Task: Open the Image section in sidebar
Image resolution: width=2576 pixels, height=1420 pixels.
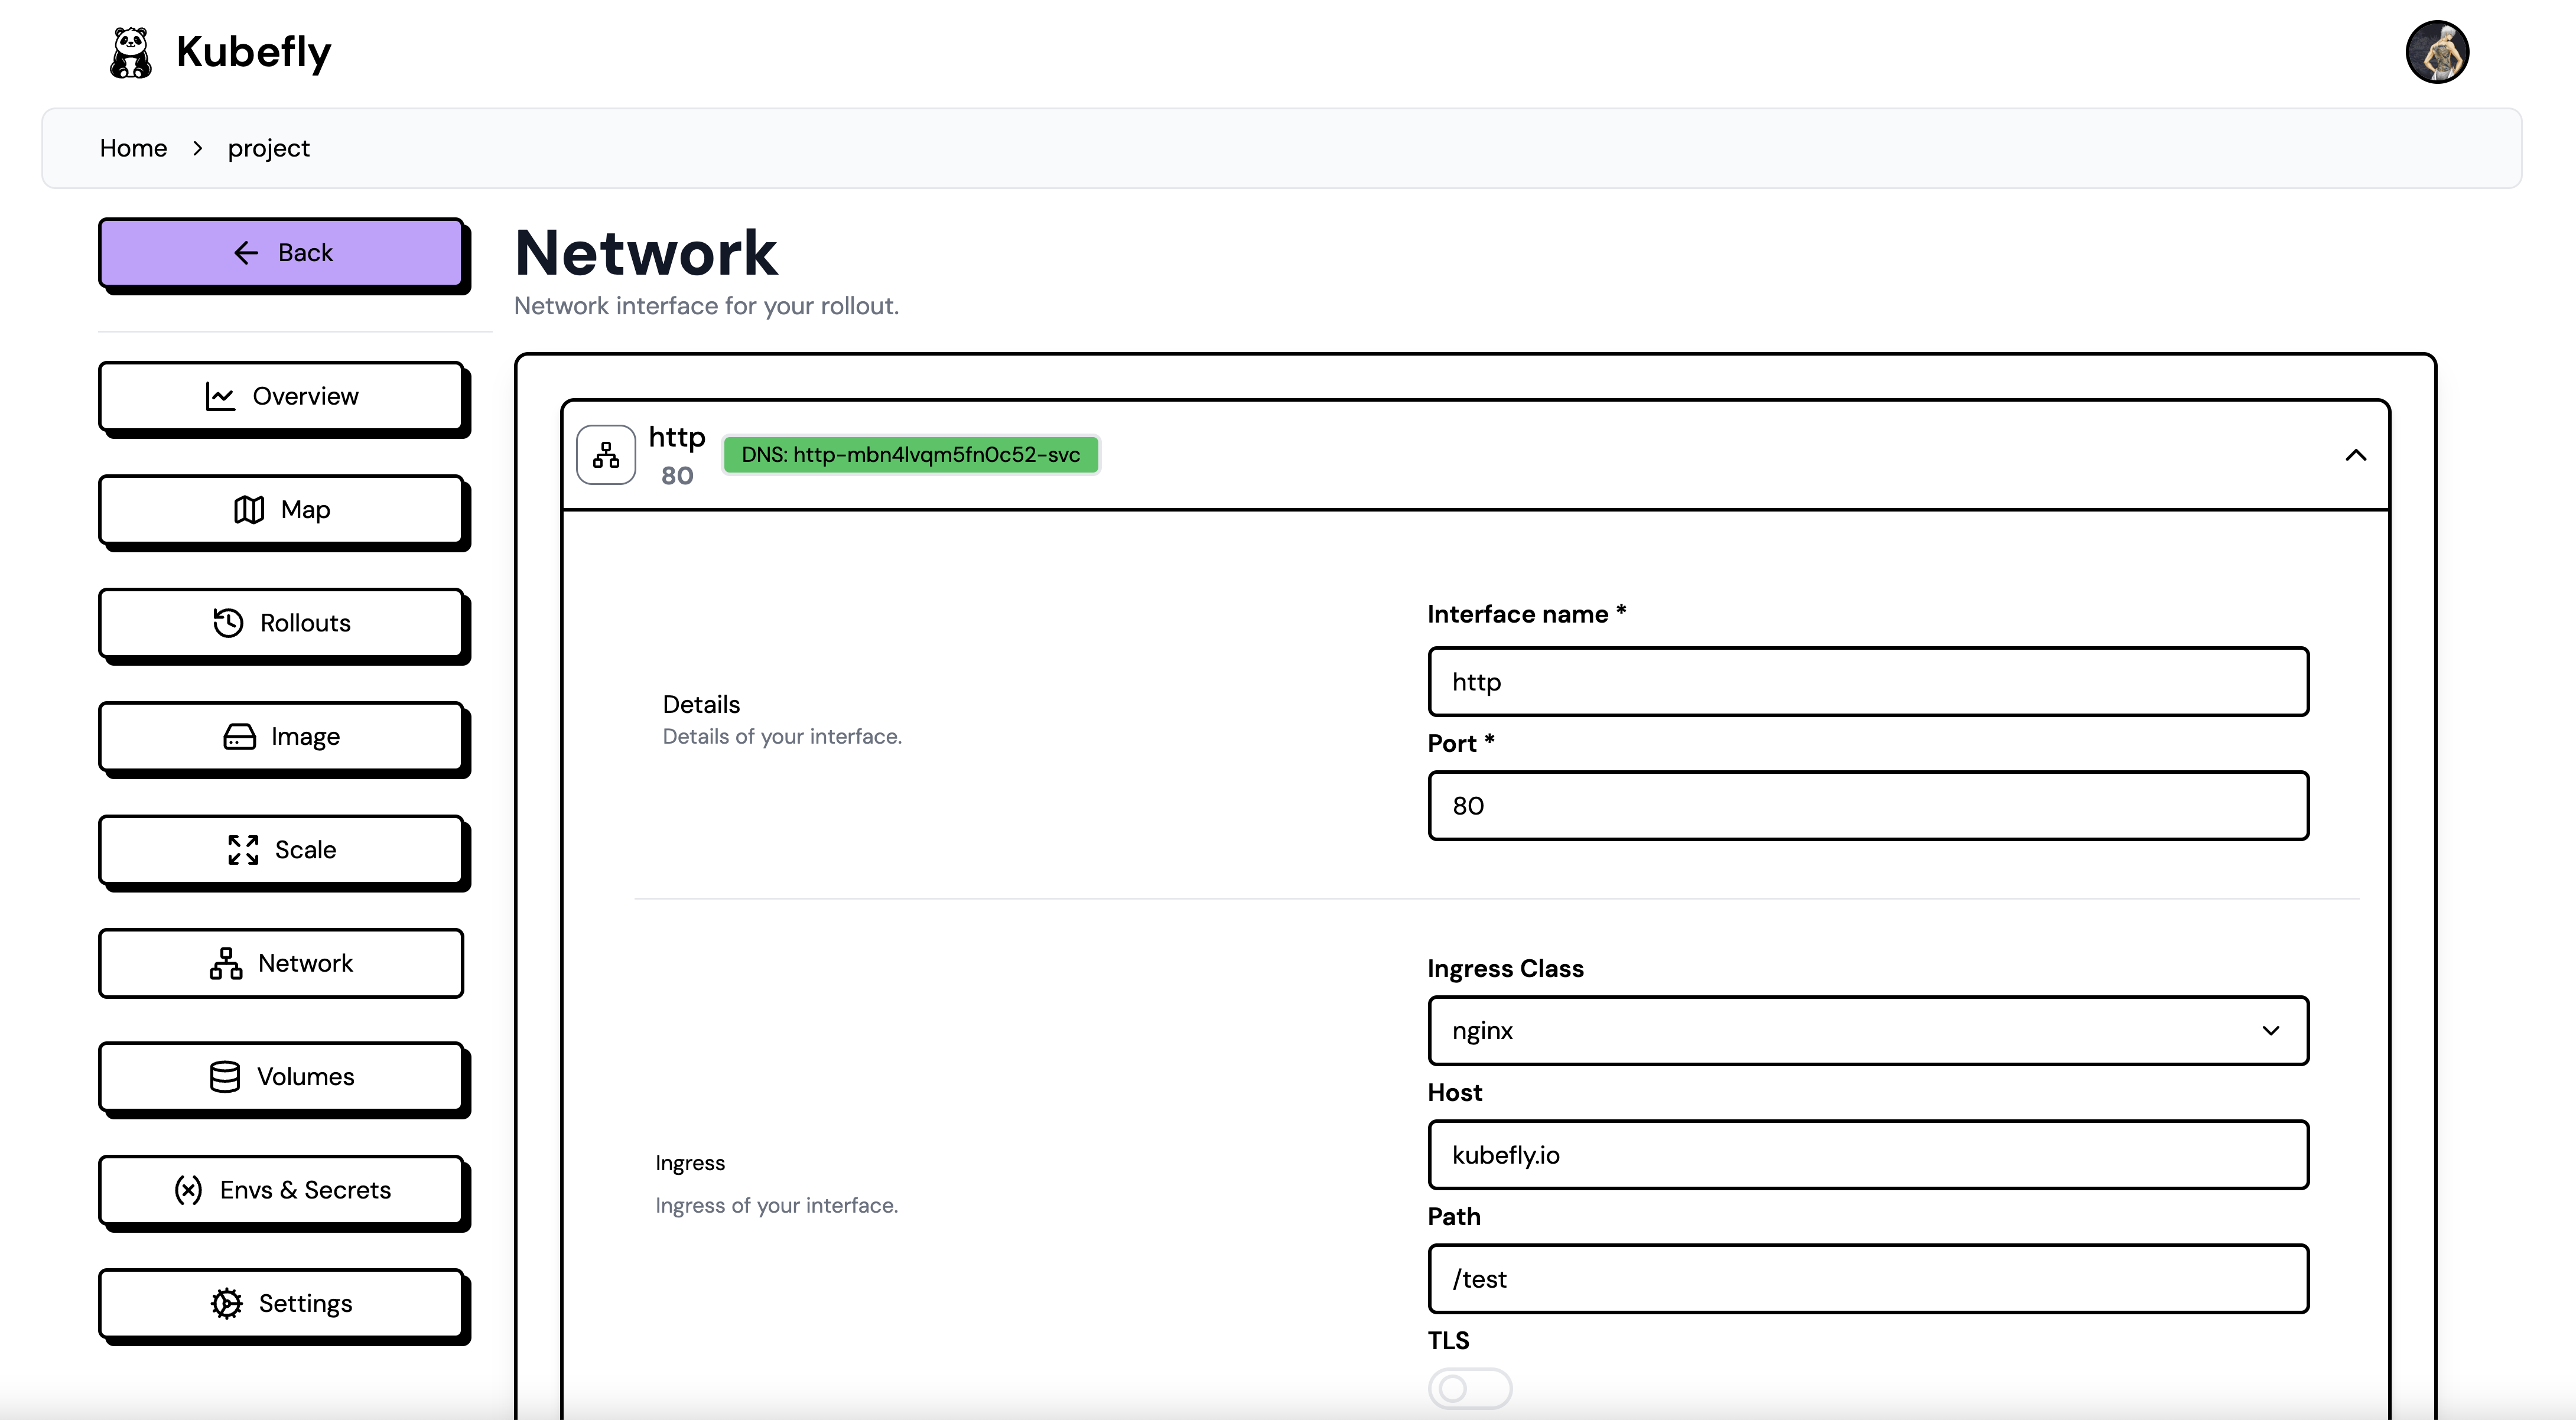Action: pyautogui.click(x=281, y=737)
